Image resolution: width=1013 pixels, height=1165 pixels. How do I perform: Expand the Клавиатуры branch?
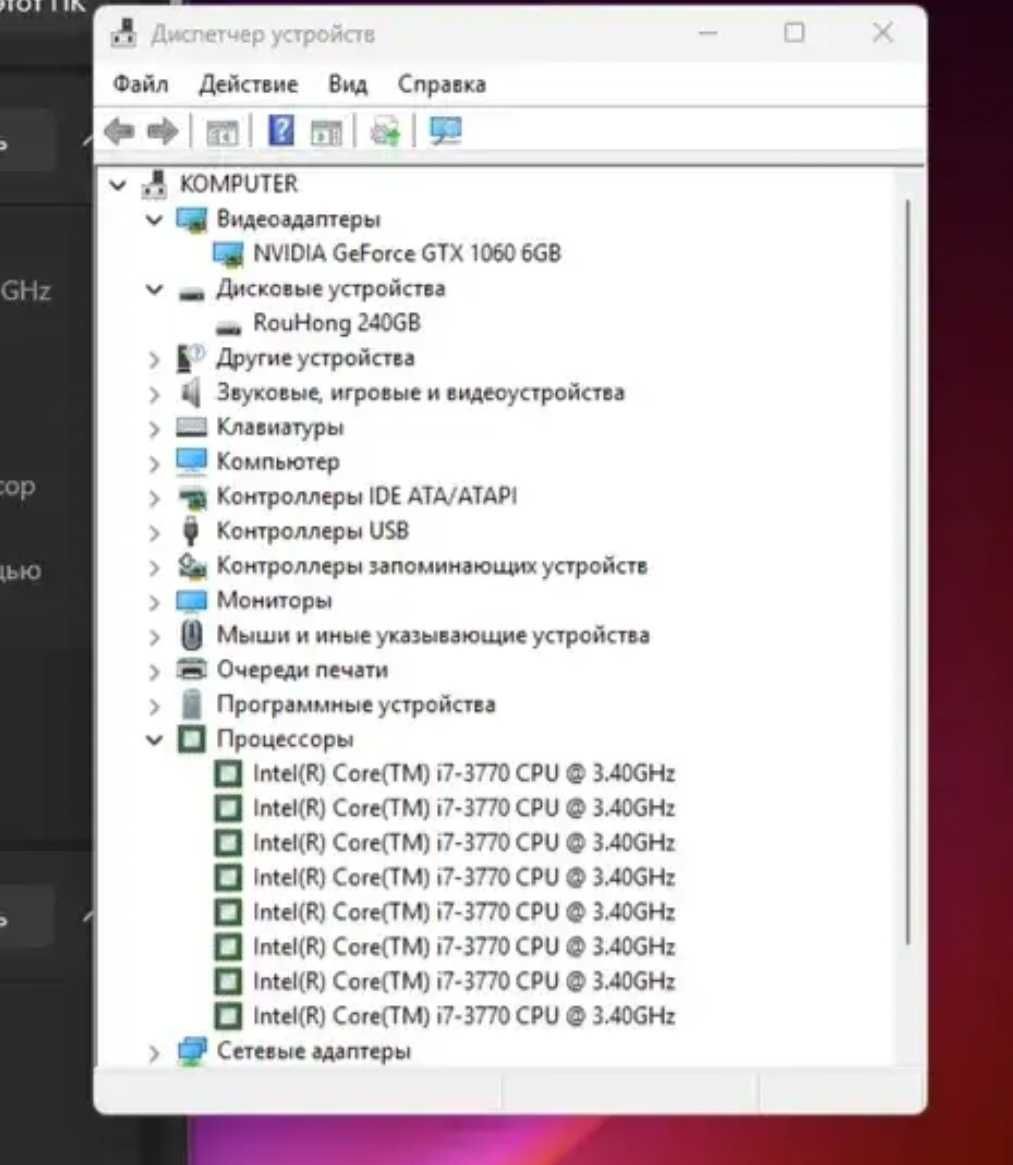[x=154, y=429]
